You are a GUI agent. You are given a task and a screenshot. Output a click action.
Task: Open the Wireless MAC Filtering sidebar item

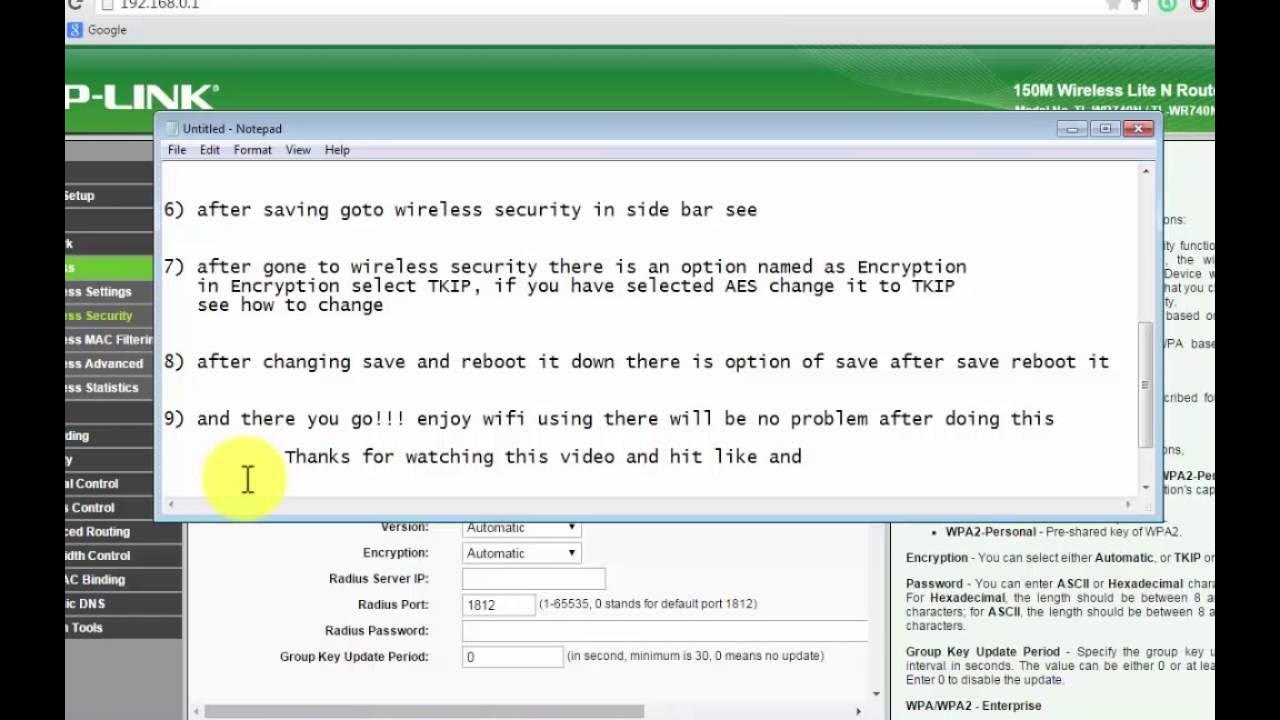[x=109, y=340]
